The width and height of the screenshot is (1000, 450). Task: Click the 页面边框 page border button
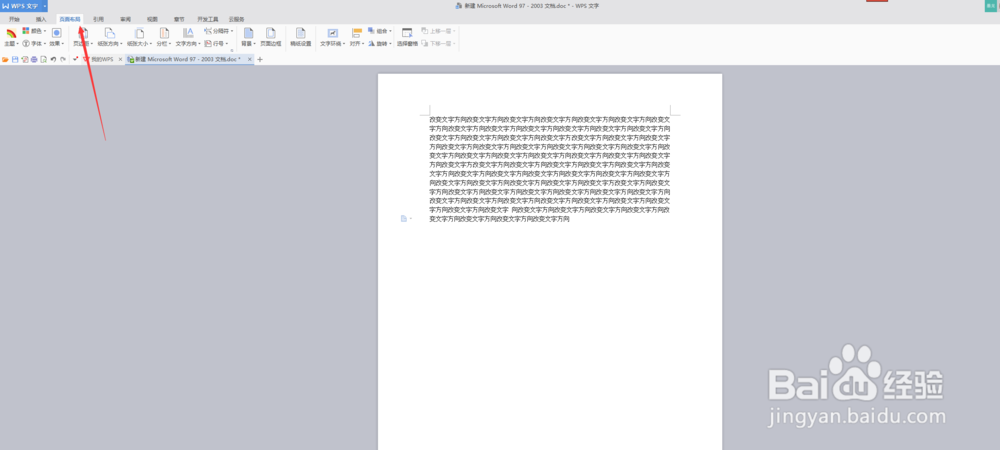coord(270,37)
